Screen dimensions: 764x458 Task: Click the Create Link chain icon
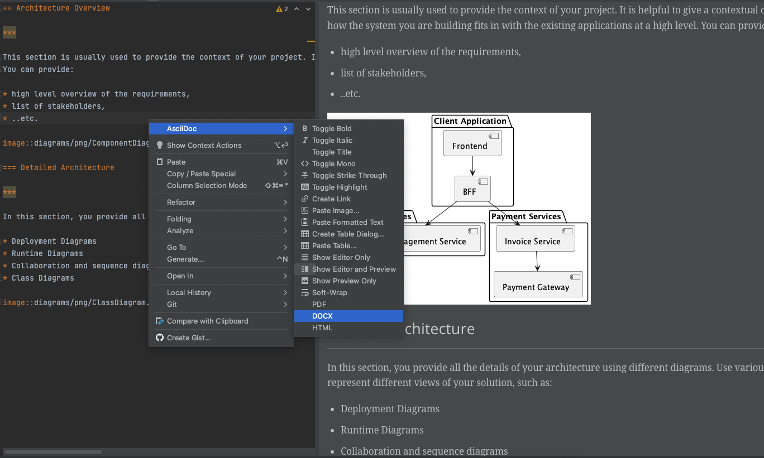point(305,199)
